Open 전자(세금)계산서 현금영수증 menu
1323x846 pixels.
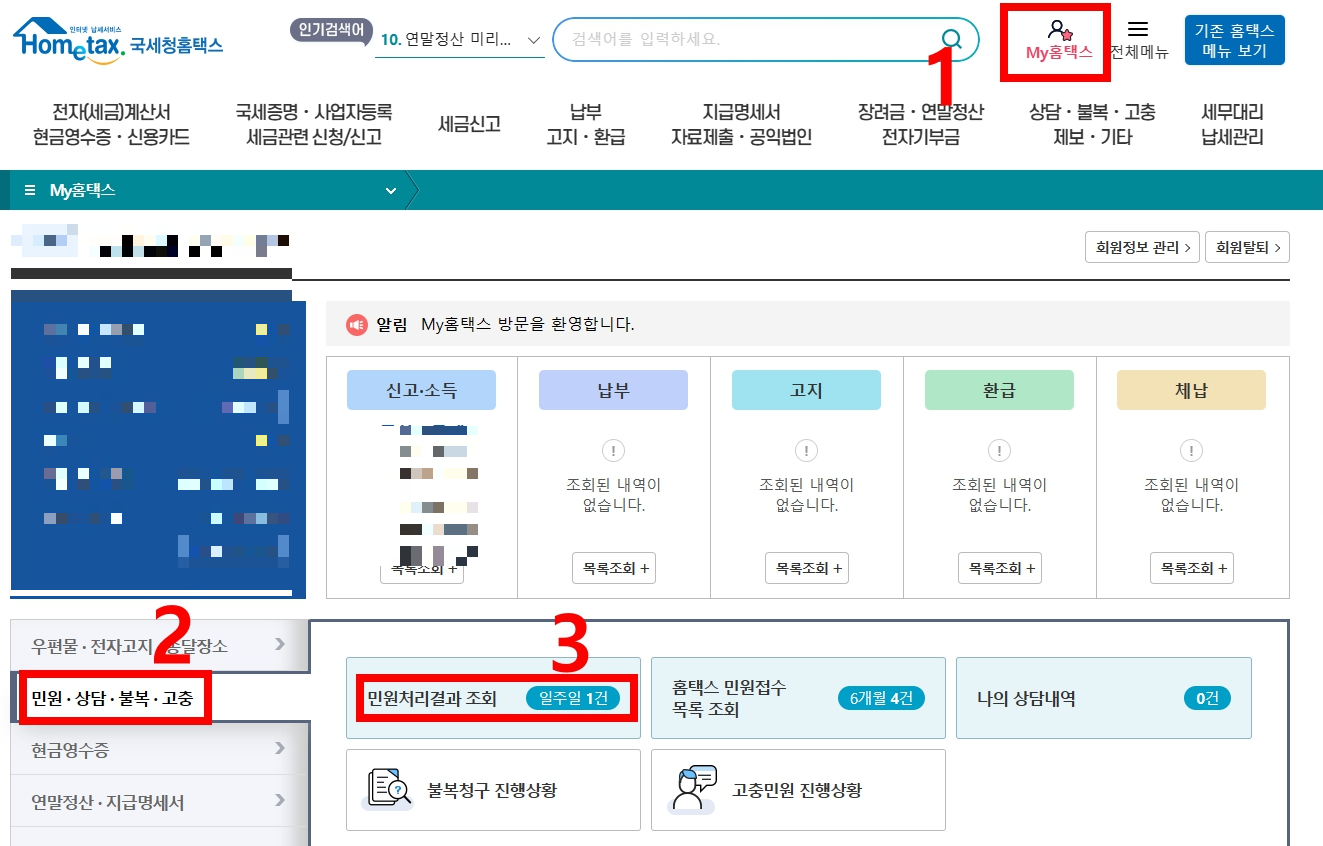point(111,125)
